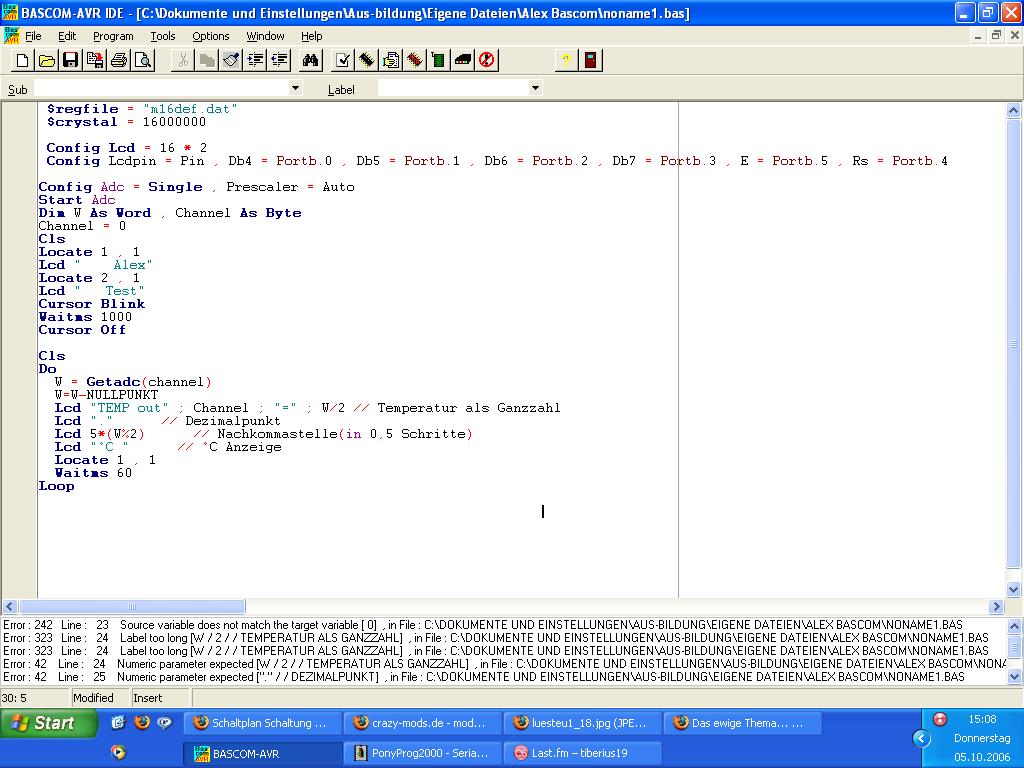
Task: Show the compile result report icon
Action: click(391, 61)
